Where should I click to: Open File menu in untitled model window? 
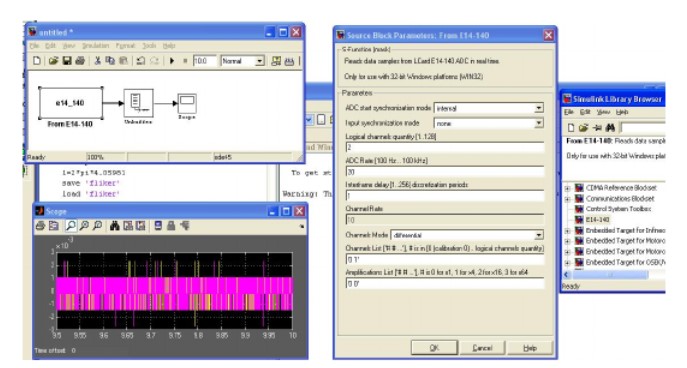pyautogui.click(x=34, y=46)
